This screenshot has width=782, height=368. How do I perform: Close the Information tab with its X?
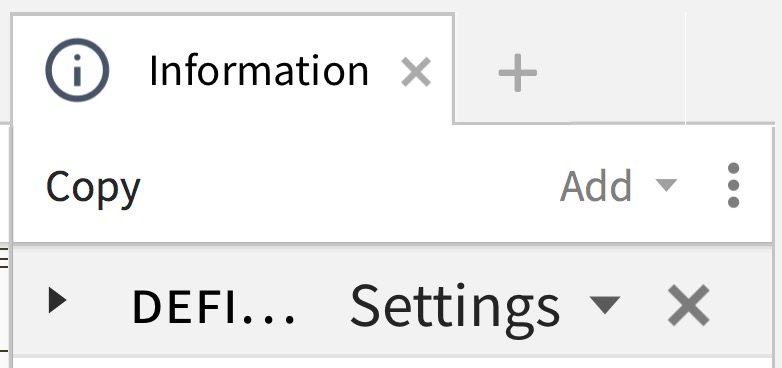[416, 72]
